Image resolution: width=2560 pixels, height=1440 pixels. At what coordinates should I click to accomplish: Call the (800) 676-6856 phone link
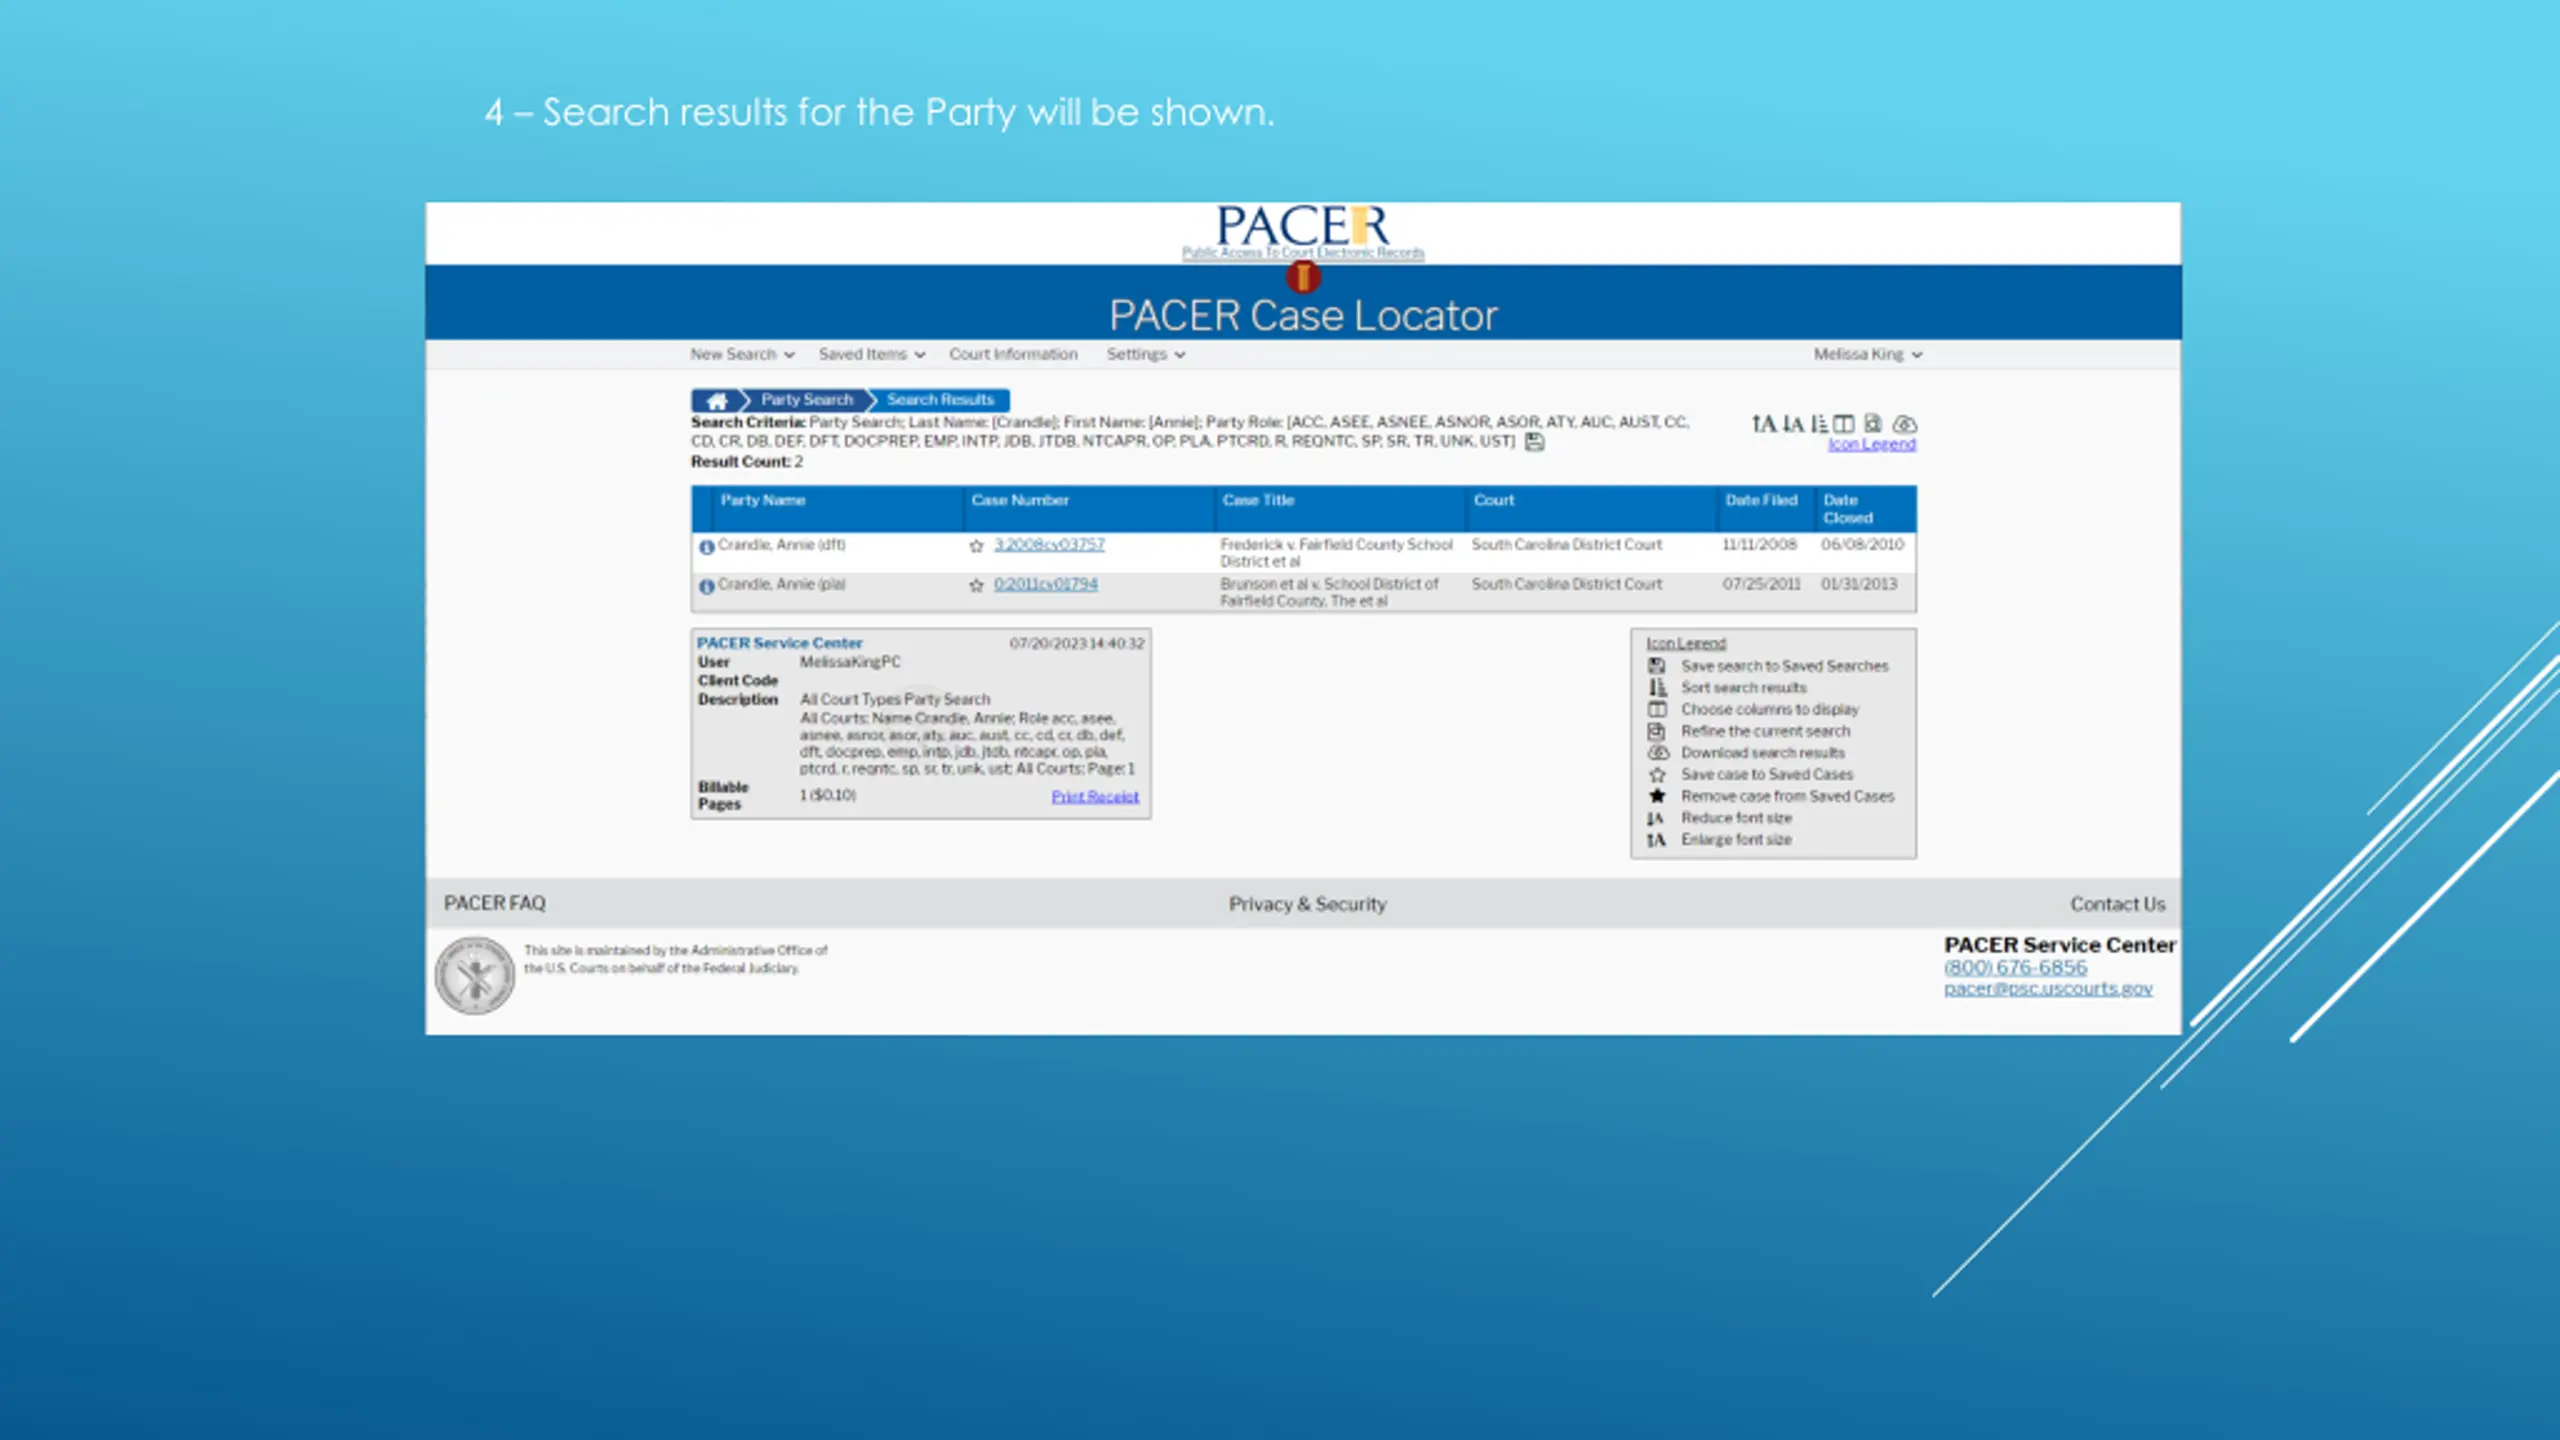pos(2015,968)
